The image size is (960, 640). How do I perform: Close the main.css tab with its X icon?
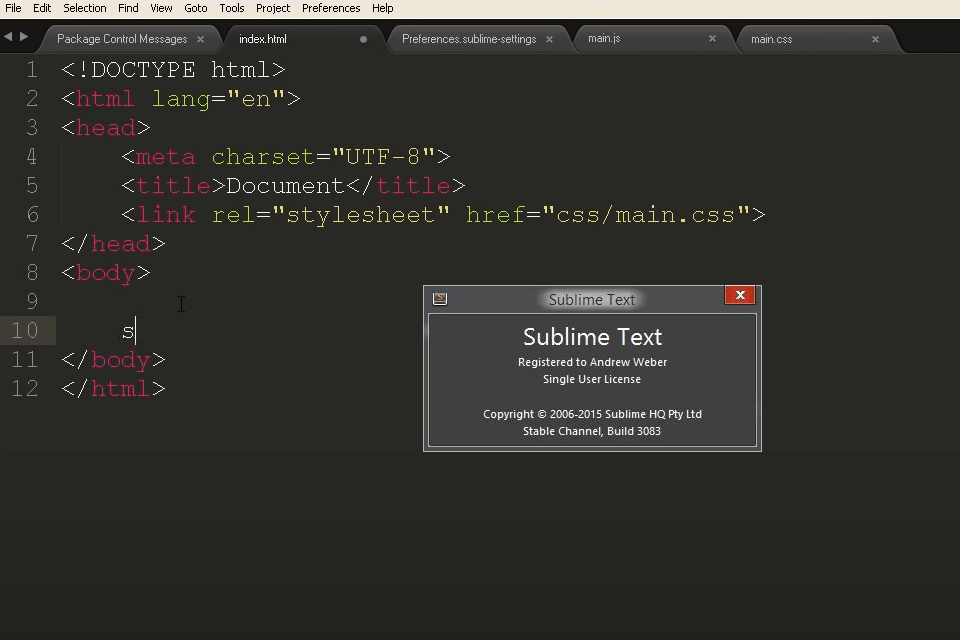click(x=875, y=39)
